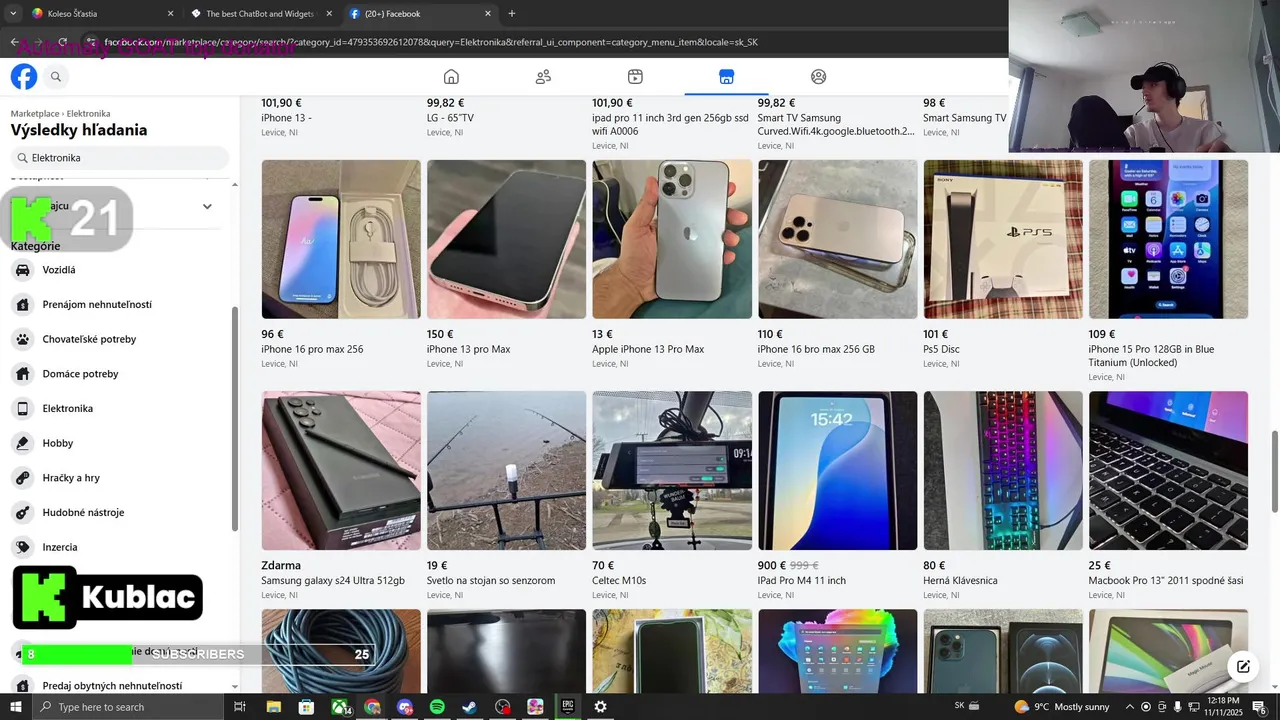Click 'Macbook Pro 13" 2011 spodné šasi' title
The image size is (1280, 720).
pyautogui.click(x=1166, y=580)
